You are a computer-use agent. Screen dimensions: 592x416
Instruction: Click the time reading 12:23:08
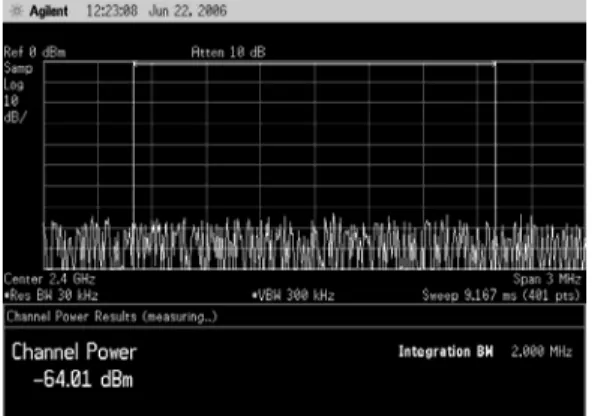pyautogui.click(x=112, y=11)
